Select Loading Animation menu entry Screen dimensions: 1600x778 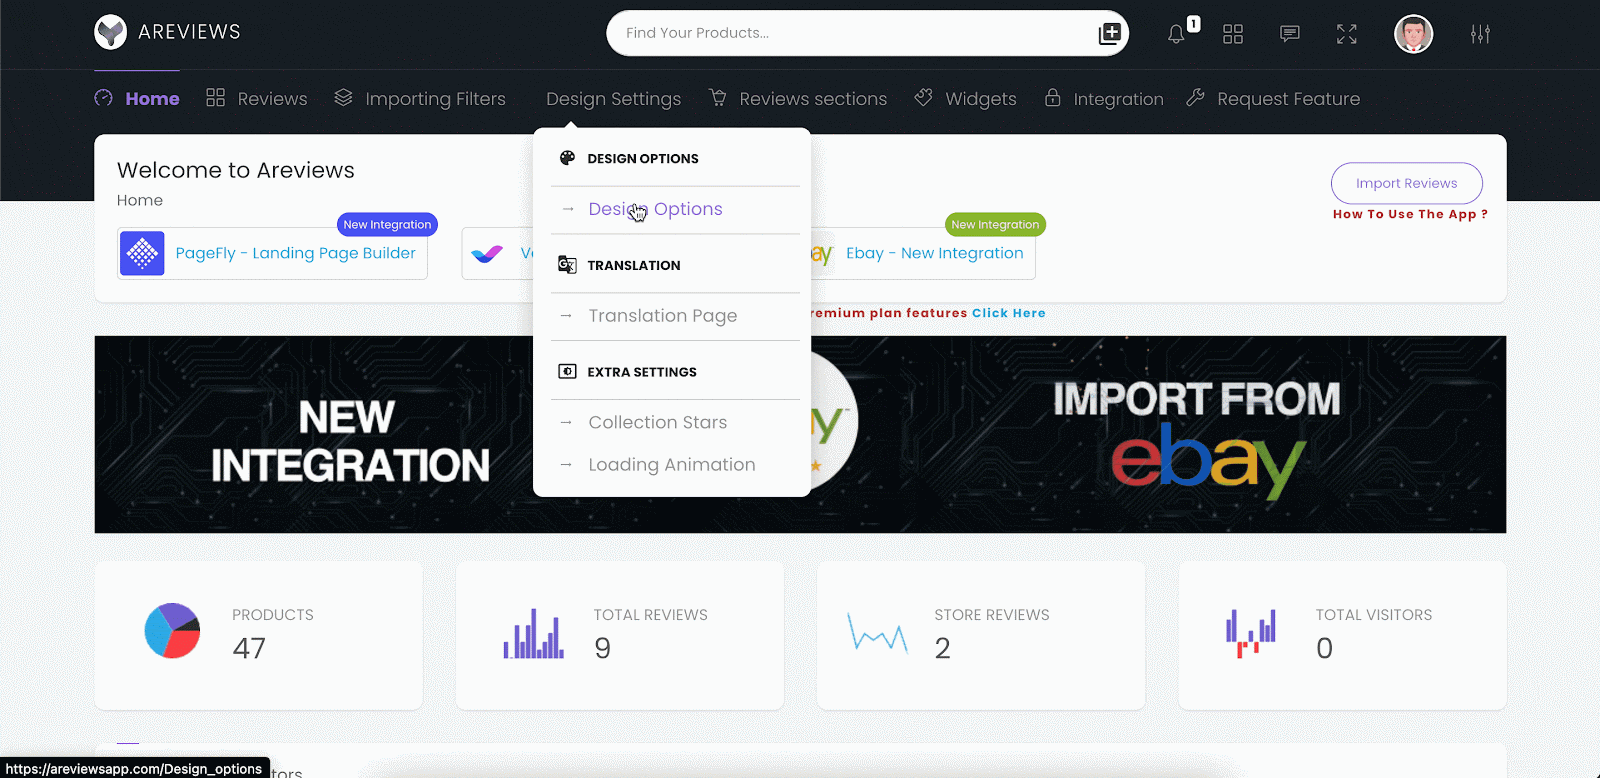(x=671, y=465)
